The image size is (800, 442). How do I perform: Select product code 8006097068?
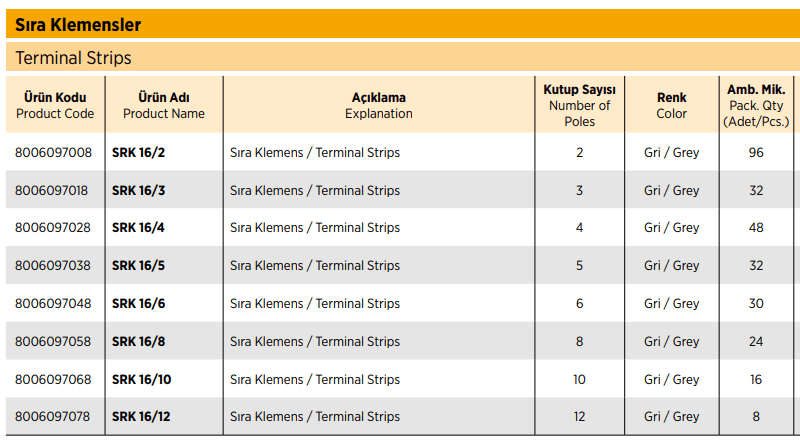(x=53, y=379)
